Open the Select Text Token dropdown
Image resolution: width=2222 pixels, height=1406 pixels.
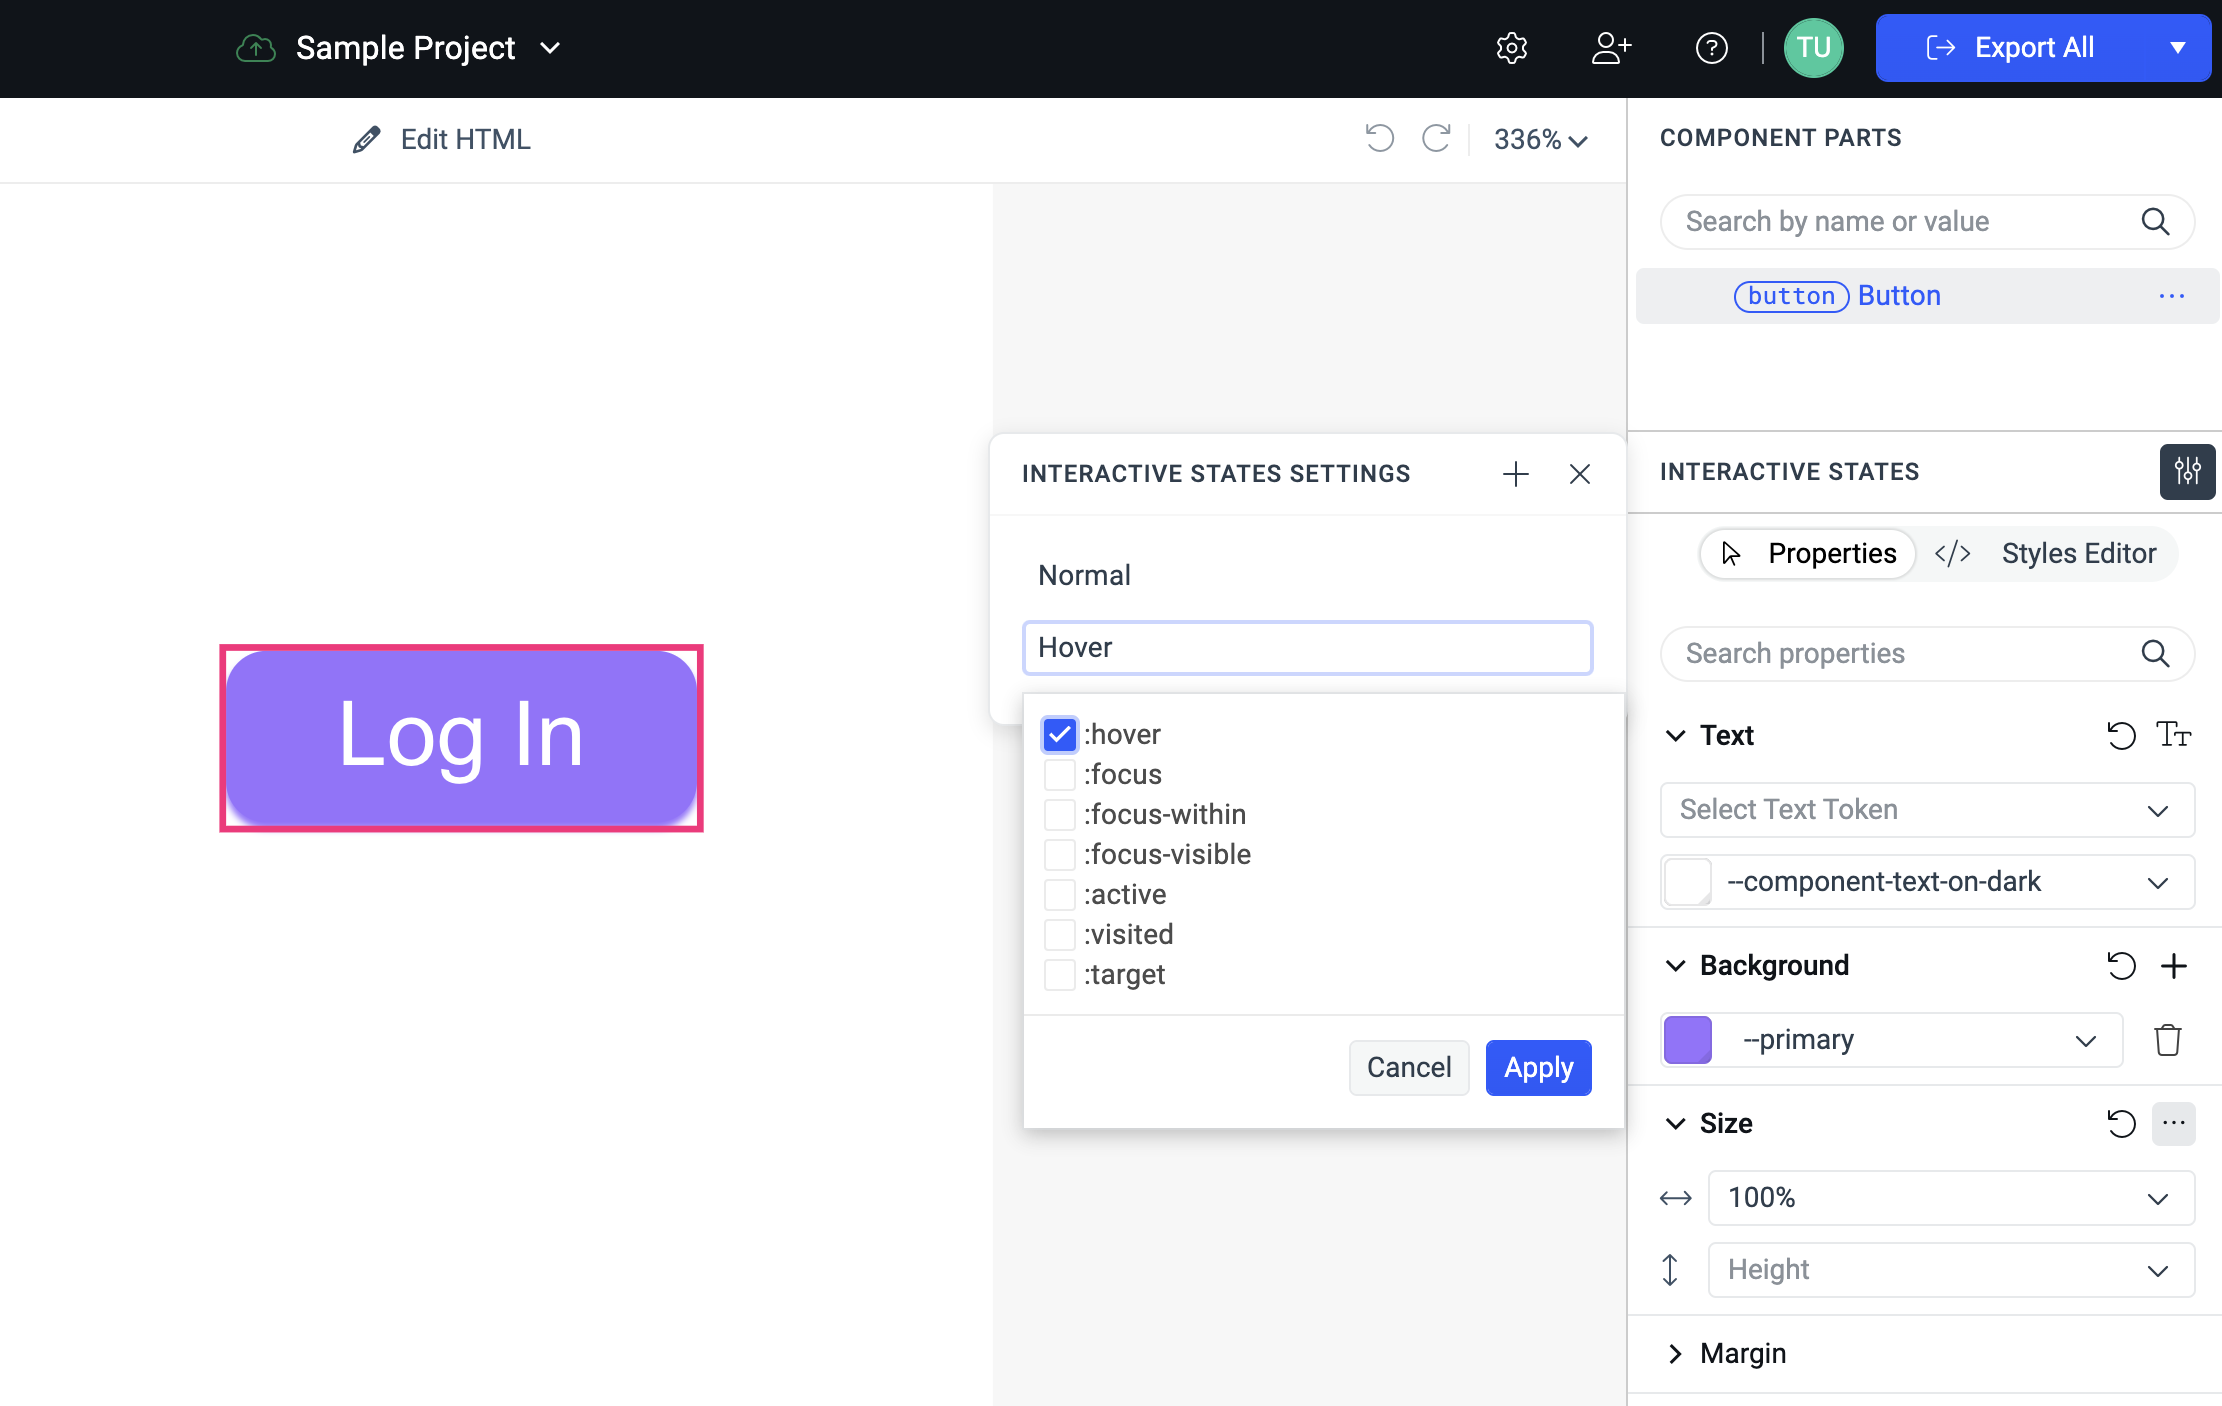click(1926, 810)
